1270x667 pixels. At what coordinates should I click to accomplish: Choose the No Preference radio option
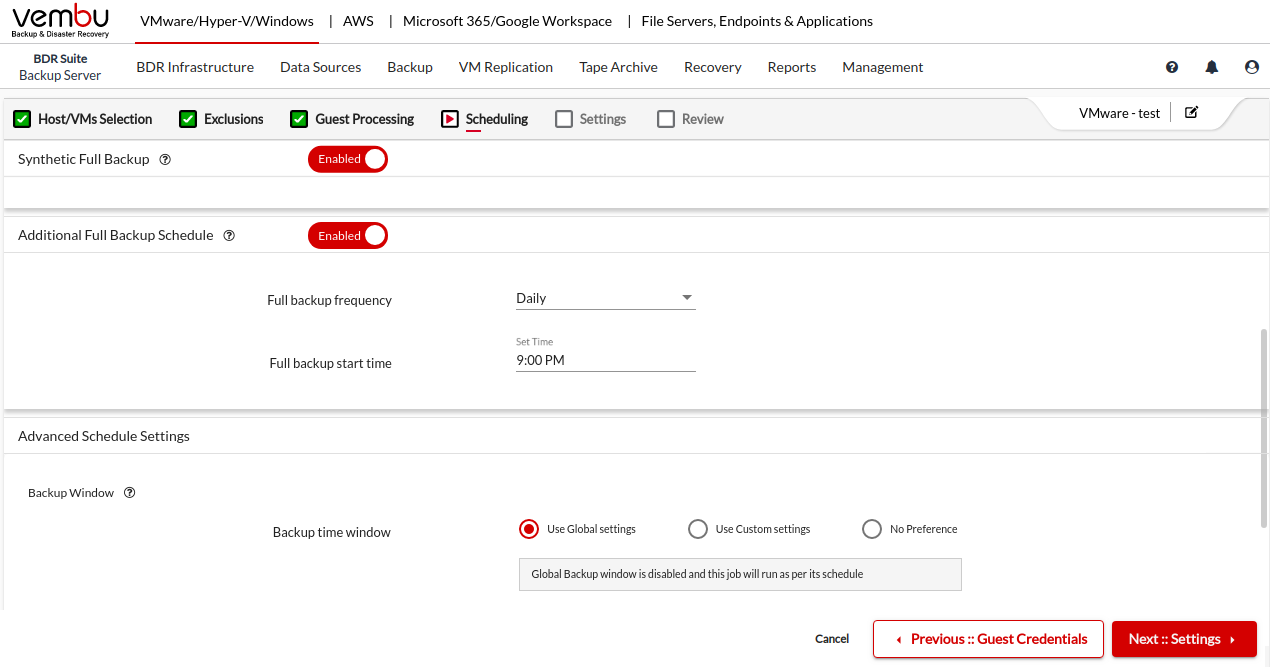[x=872, y=529]
